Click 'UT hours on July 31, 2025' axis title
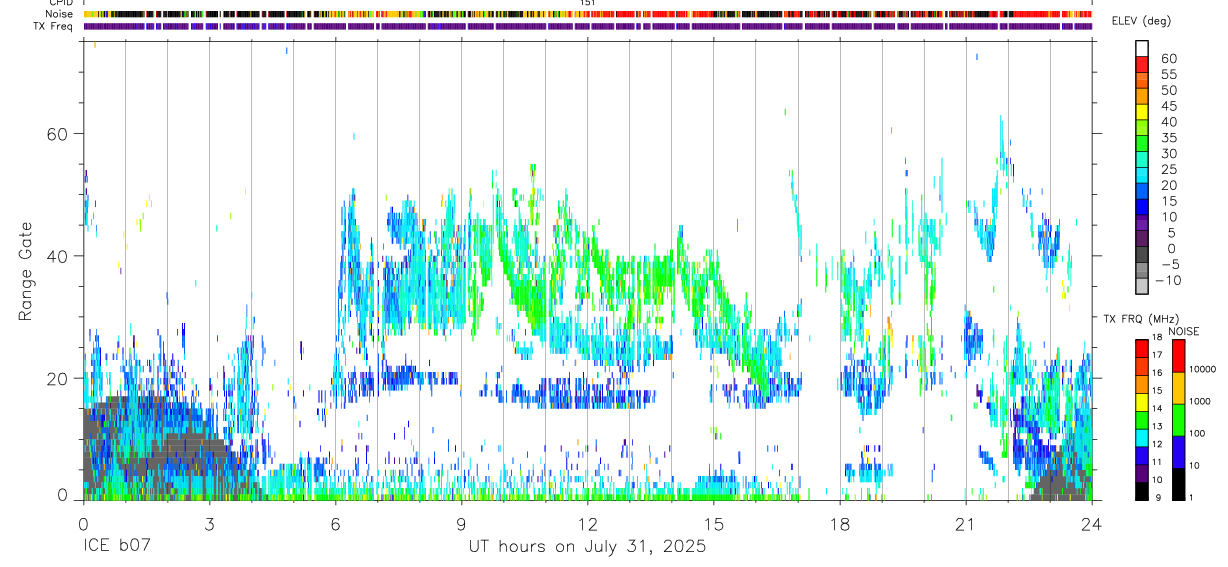Screen dimensions: 1228x567 (587, 547)
